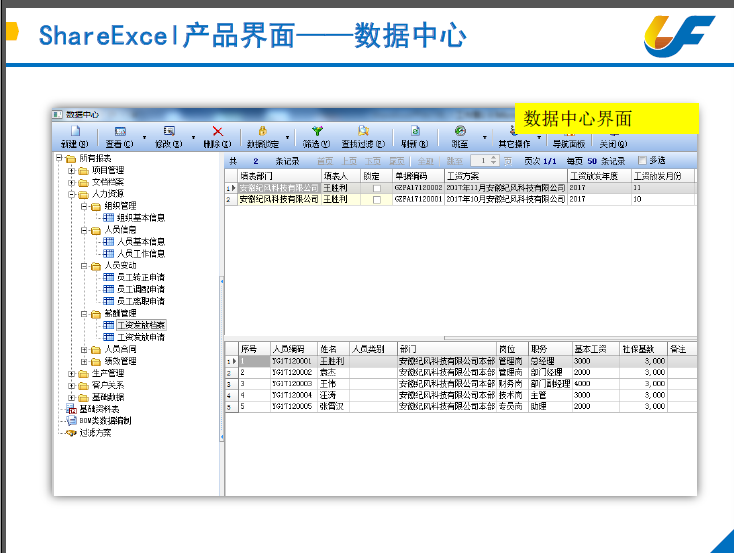The width and height of the screenshot is (734, 553).
Task: Select the 袁杰 name cell
Action: 334,373
